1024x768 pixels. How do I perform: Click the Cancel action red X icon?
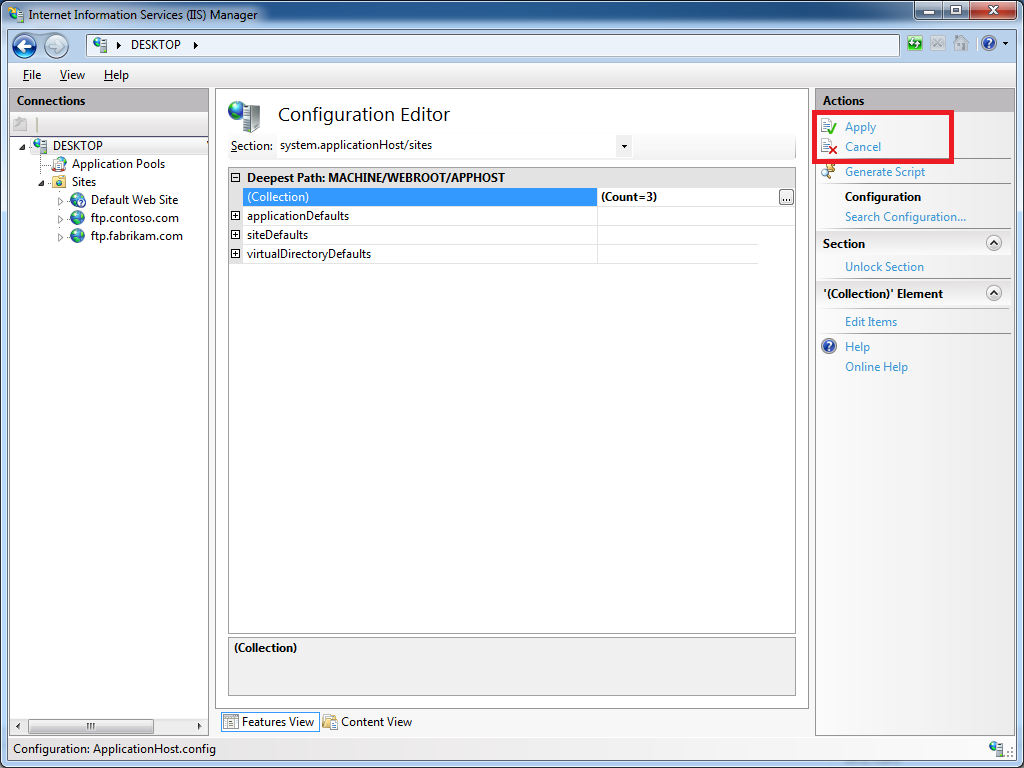click(x=829, y=147)
